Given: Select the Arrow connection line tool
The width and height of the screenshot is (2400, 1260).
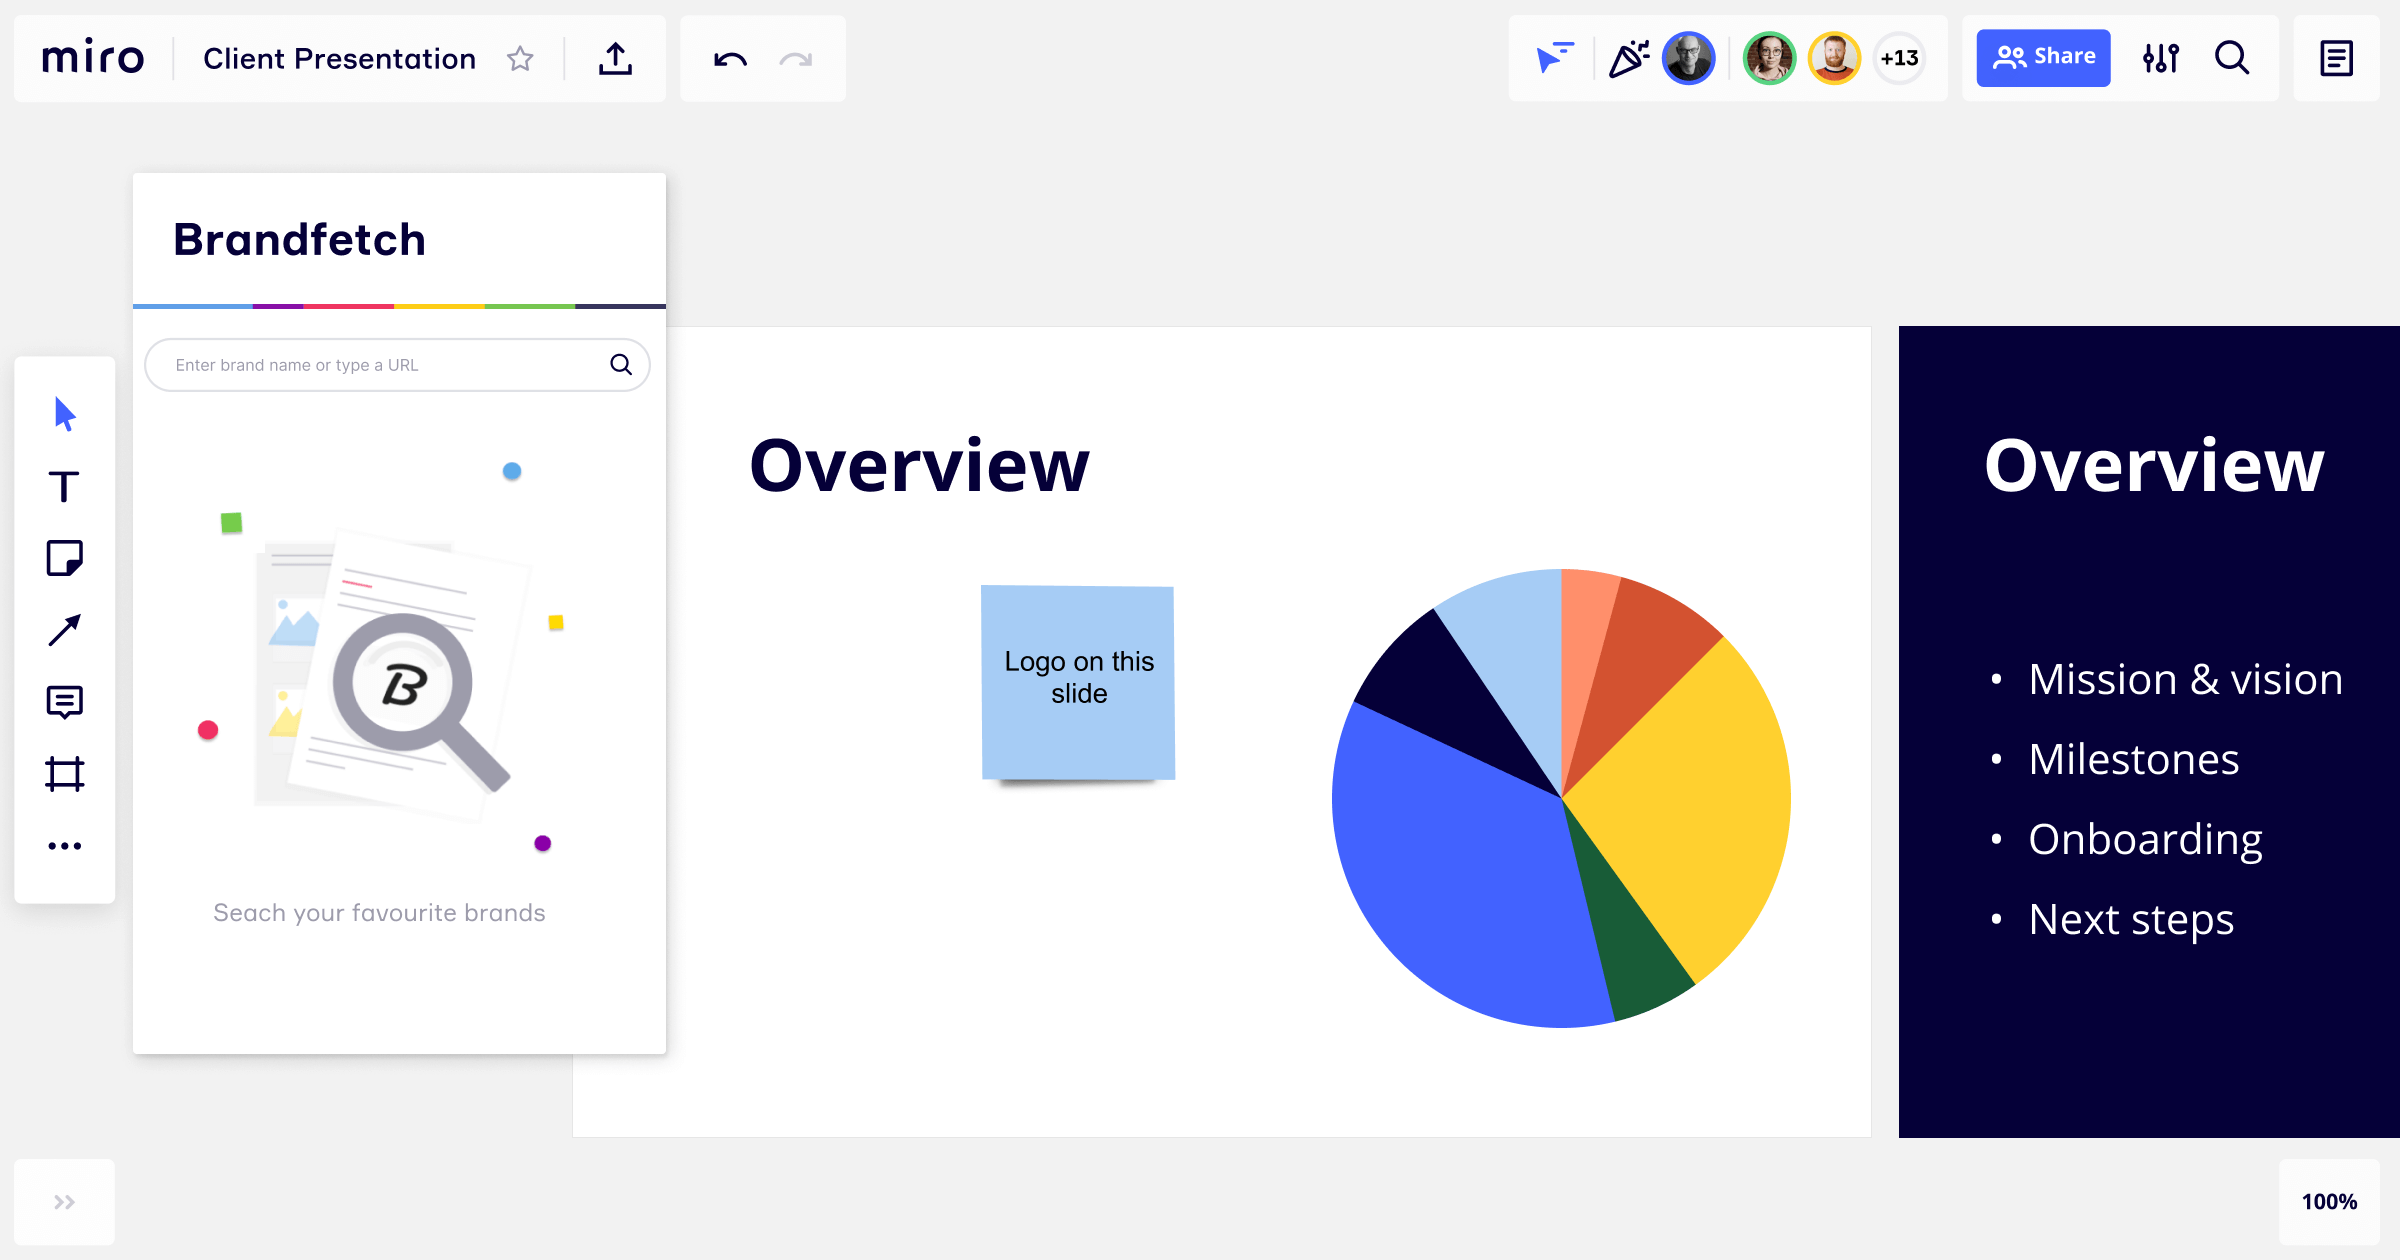Looking at the screenshot, I should coord(65,630).
